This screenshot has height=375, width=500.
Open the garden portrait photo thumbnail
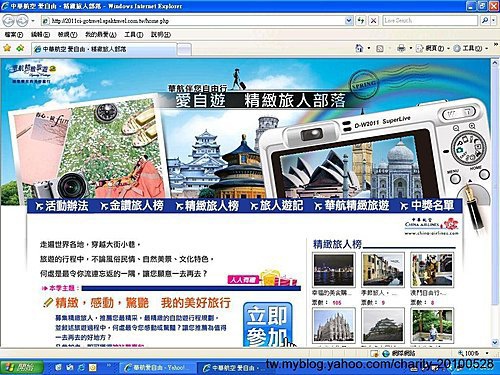pos(432,325)
